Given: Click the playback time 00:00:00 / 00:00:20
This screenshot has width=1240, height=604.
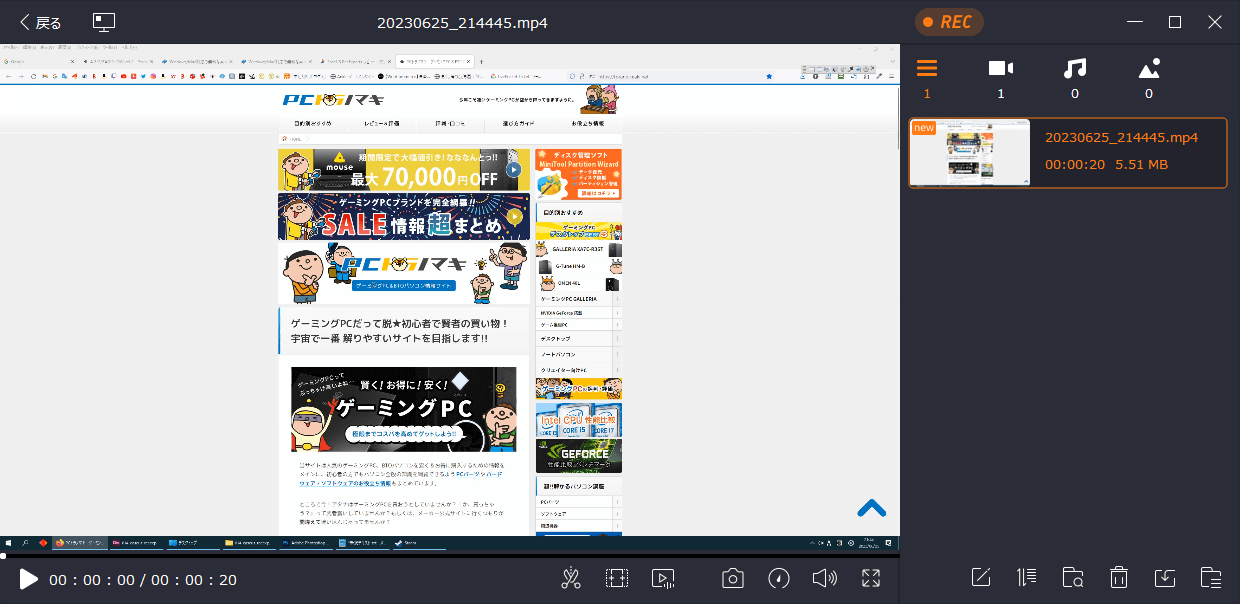Looking at the screenshot, I should point(143,580).
